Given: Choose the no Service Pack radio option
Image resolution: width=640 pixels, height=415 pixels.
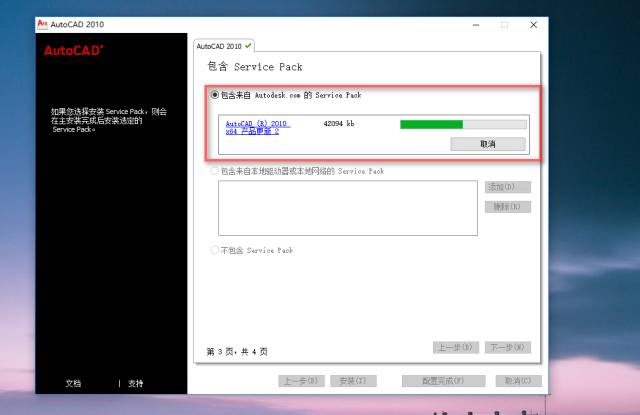Looking at the screenshot, I should [215, 250].
